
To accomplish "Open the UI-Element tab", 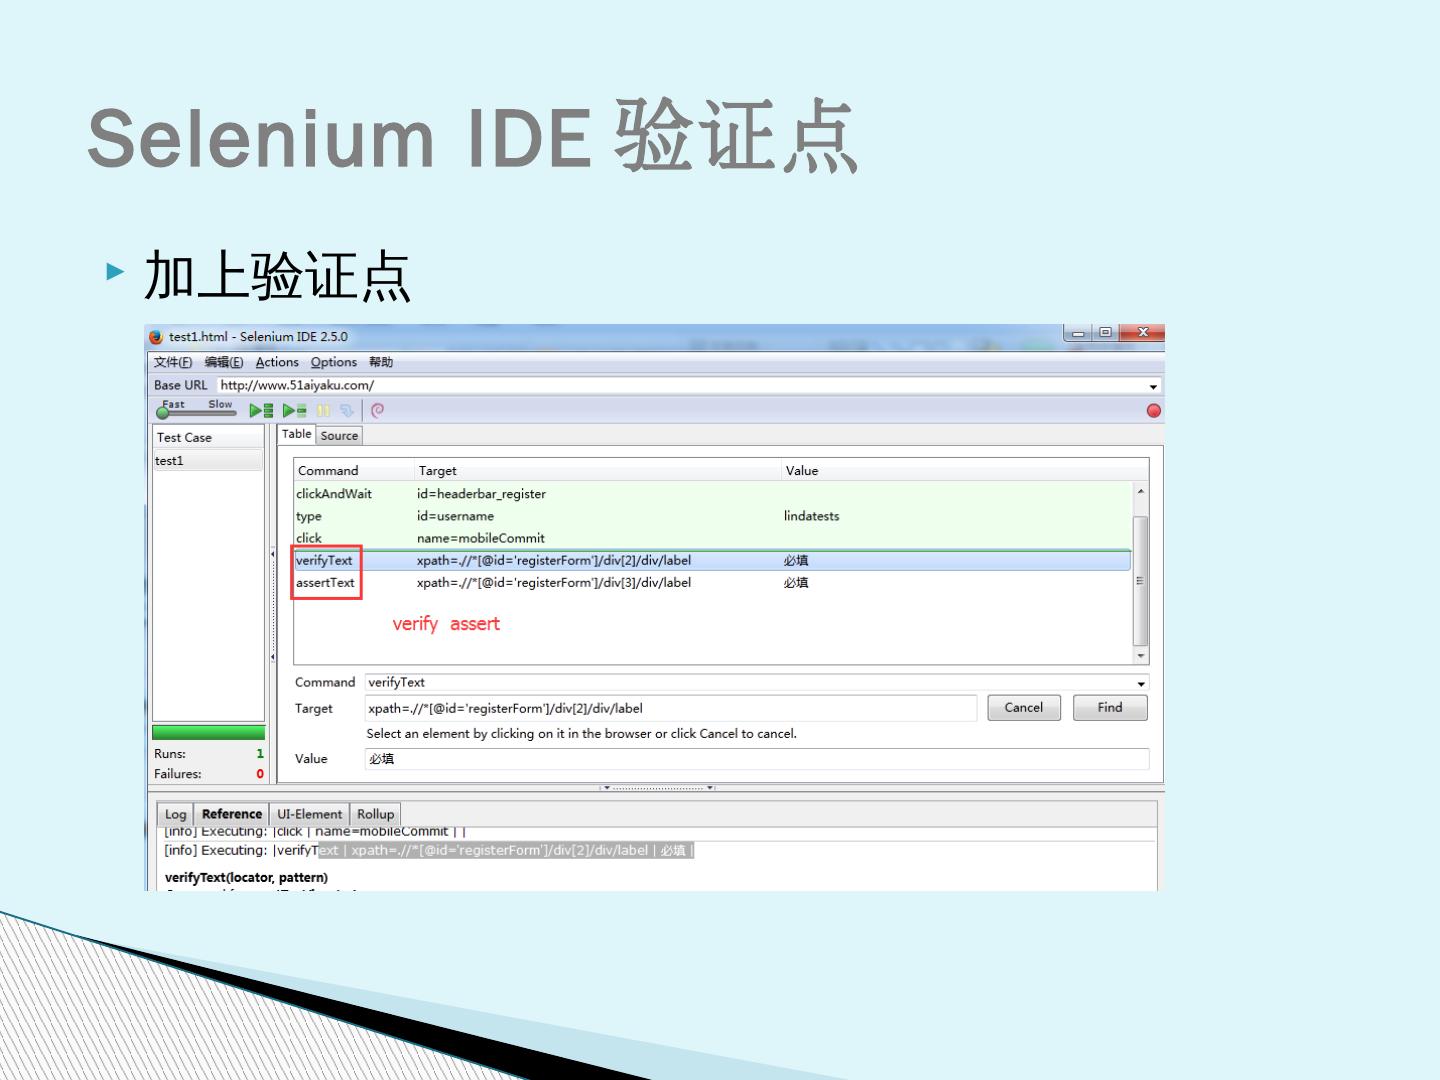I will tap(310, 814).
